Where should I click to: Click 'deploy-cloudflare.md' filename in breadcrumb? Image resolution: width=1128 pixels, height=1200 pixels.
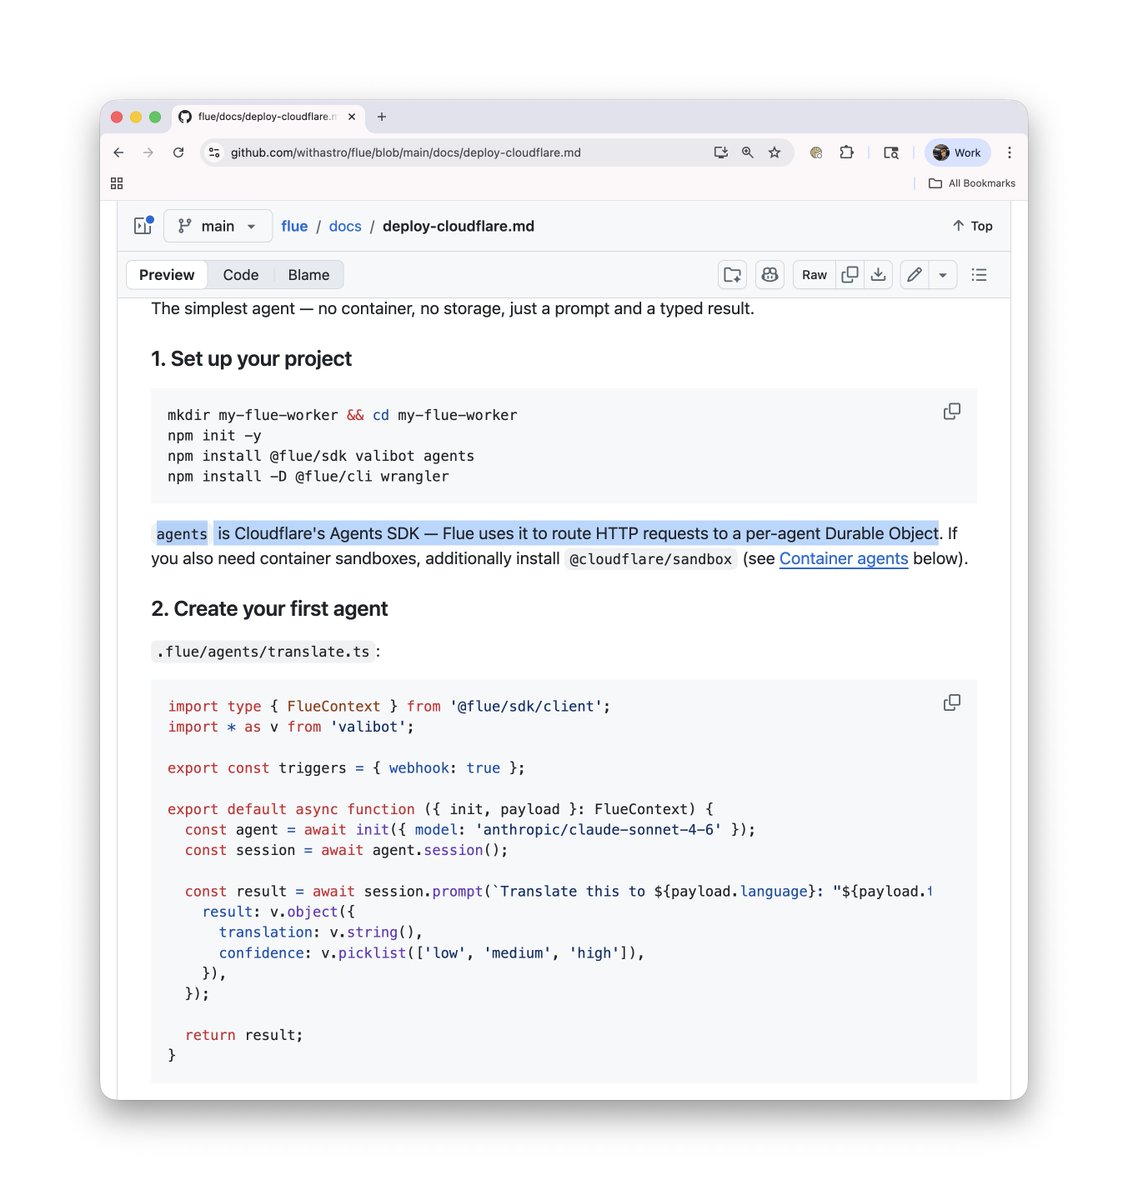458,226
